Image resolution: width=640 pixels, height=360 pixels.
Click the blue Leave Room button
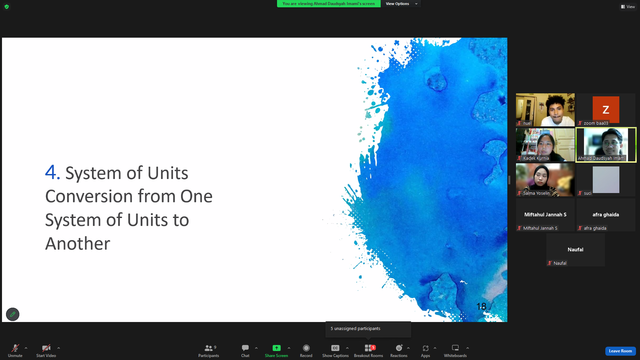(x=620, y=351)
